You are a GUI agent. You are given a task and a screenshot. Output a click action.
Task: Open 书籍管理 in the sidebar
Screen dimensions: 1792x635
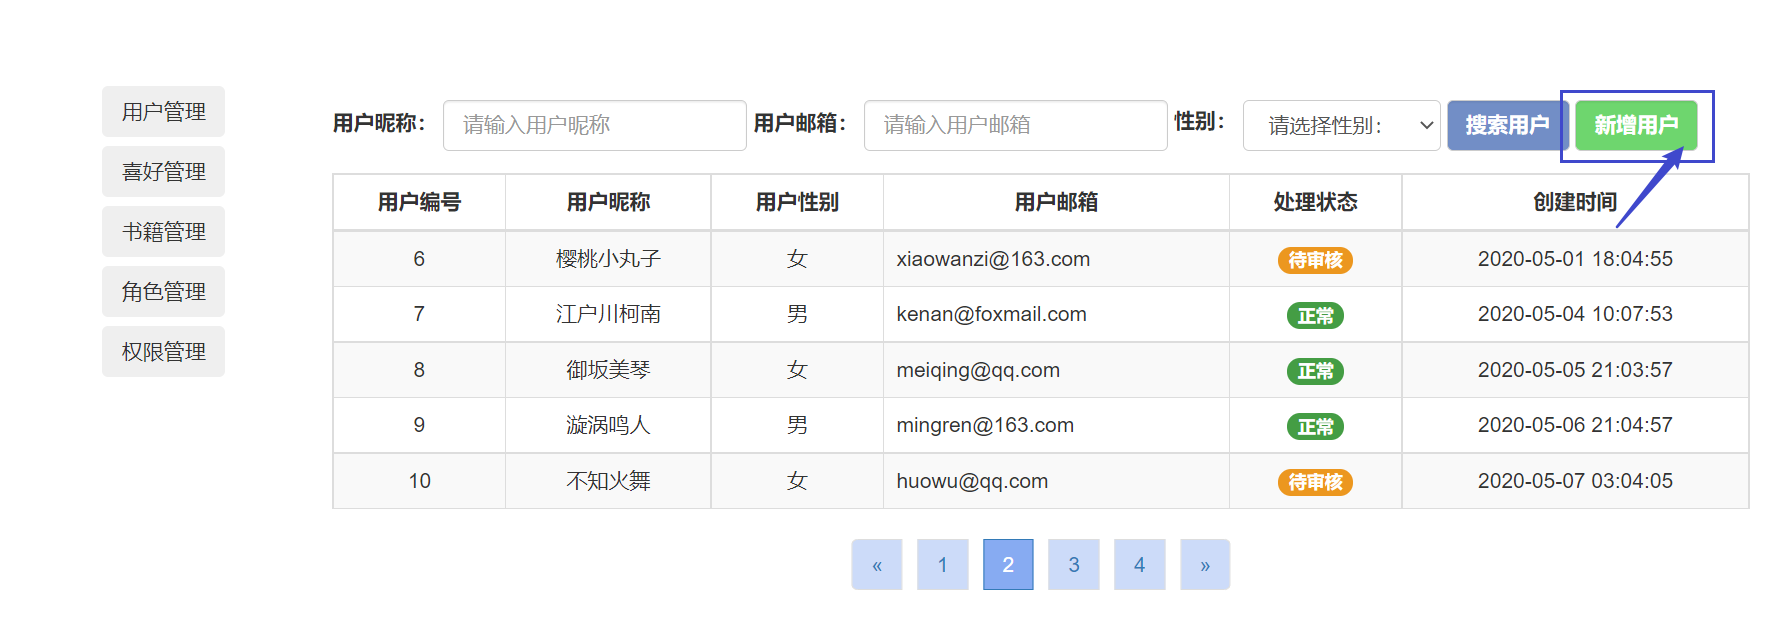(x=163, y=232)
